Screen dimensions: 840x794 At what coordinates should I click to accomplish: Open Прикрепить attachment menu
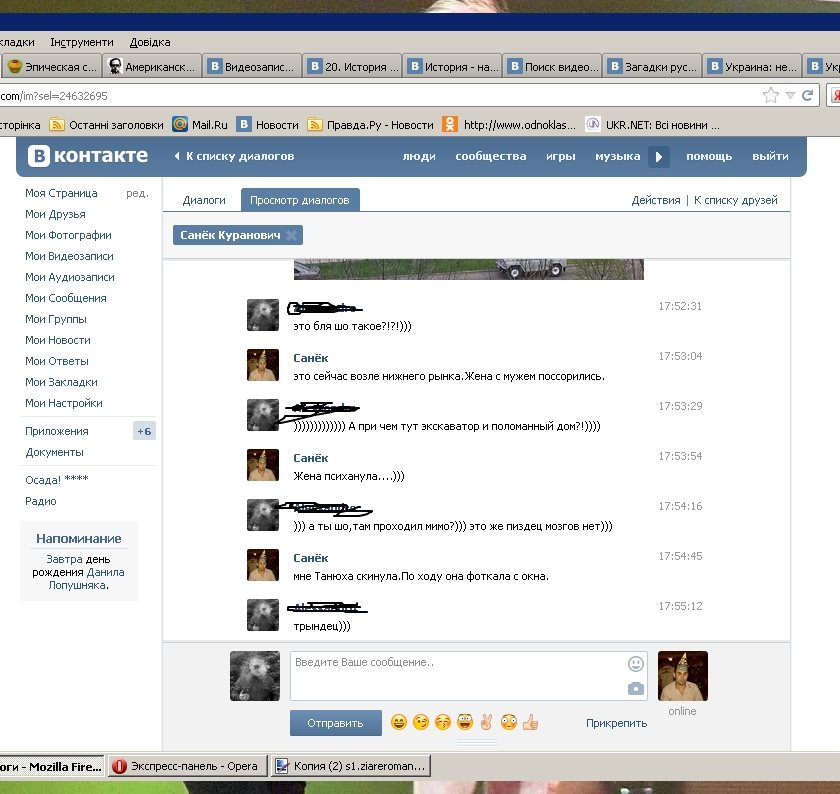616,723
